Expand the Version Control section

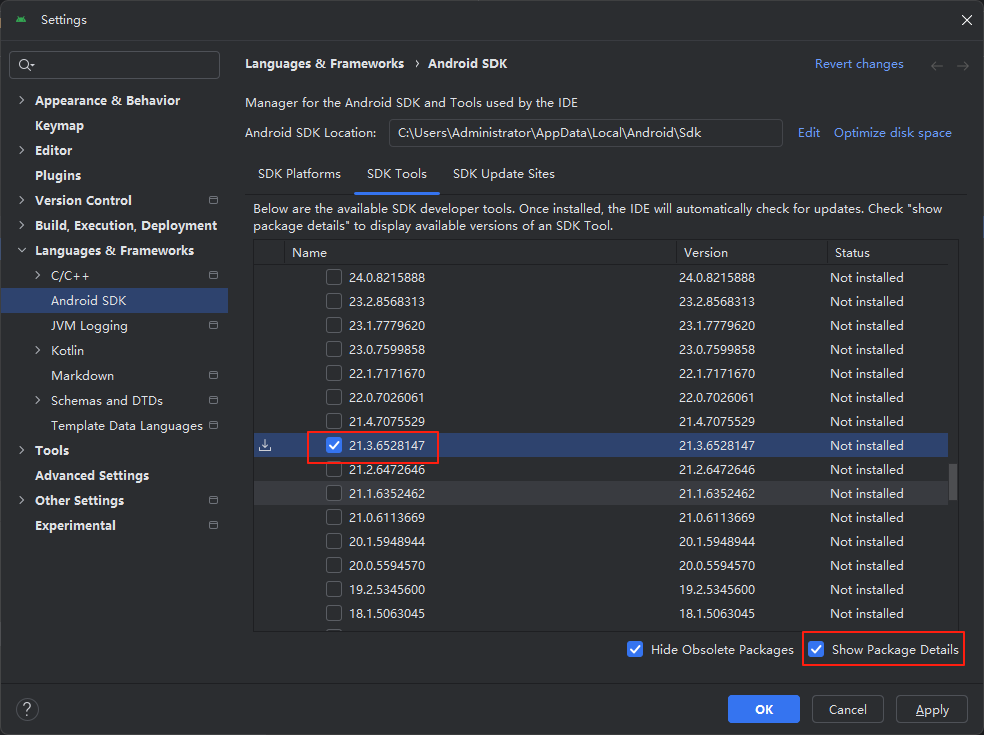tap(22, 200)
